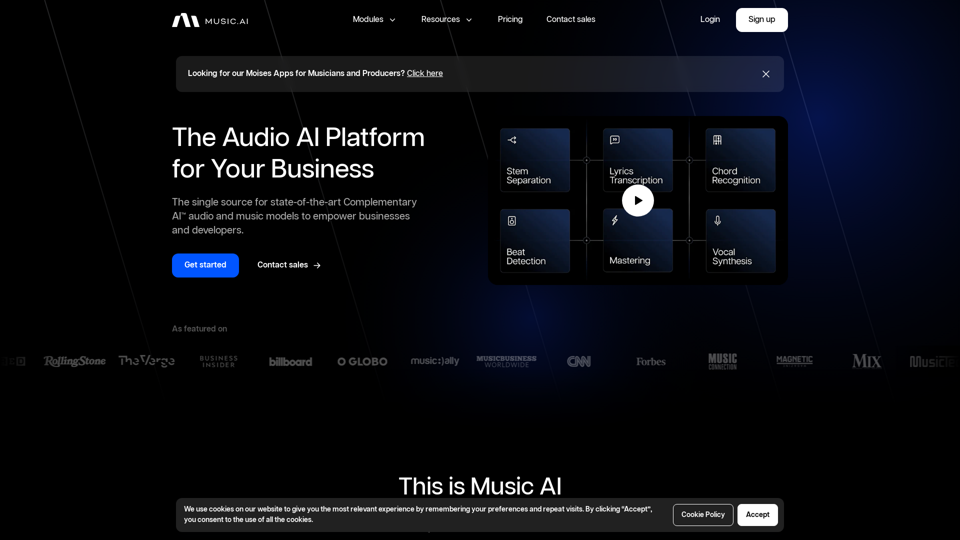Click the Rolling Stone logo
The width and height of the screenshot is (960, 540).
click(75, 361)
